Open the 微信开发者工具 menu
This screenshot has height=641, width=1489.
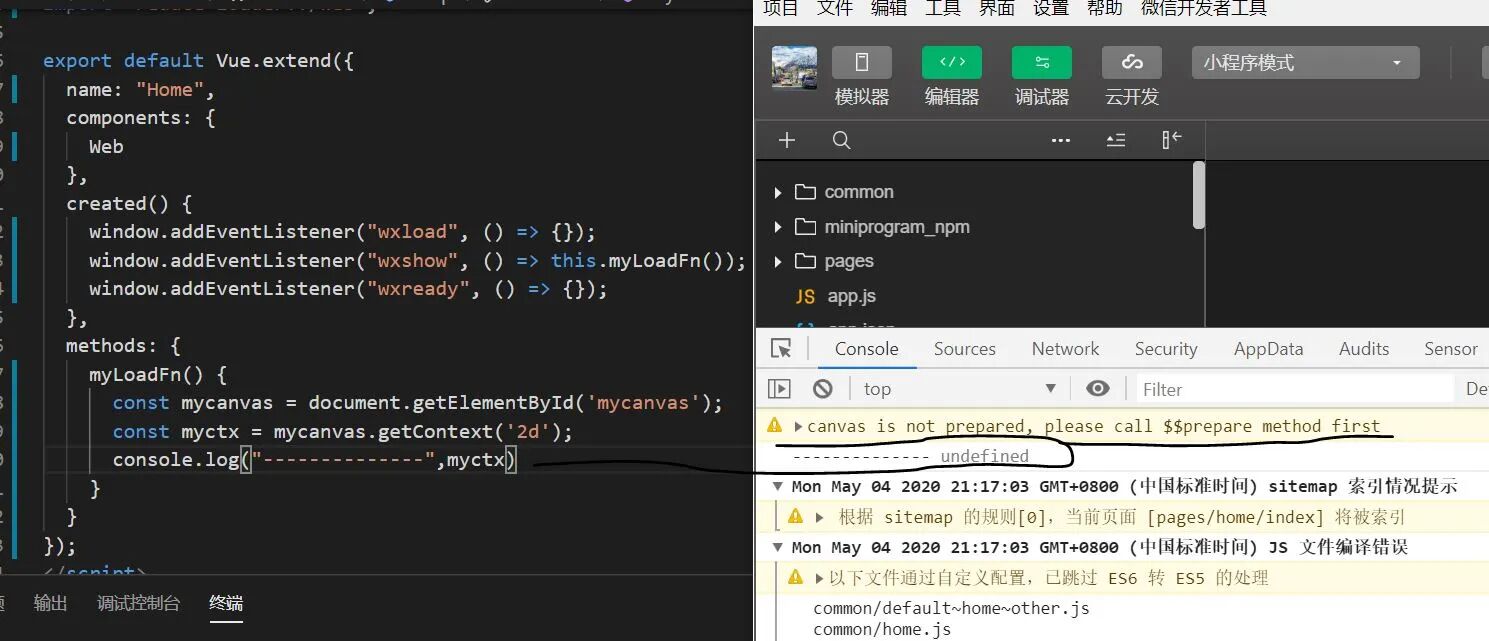(1204, 9)
